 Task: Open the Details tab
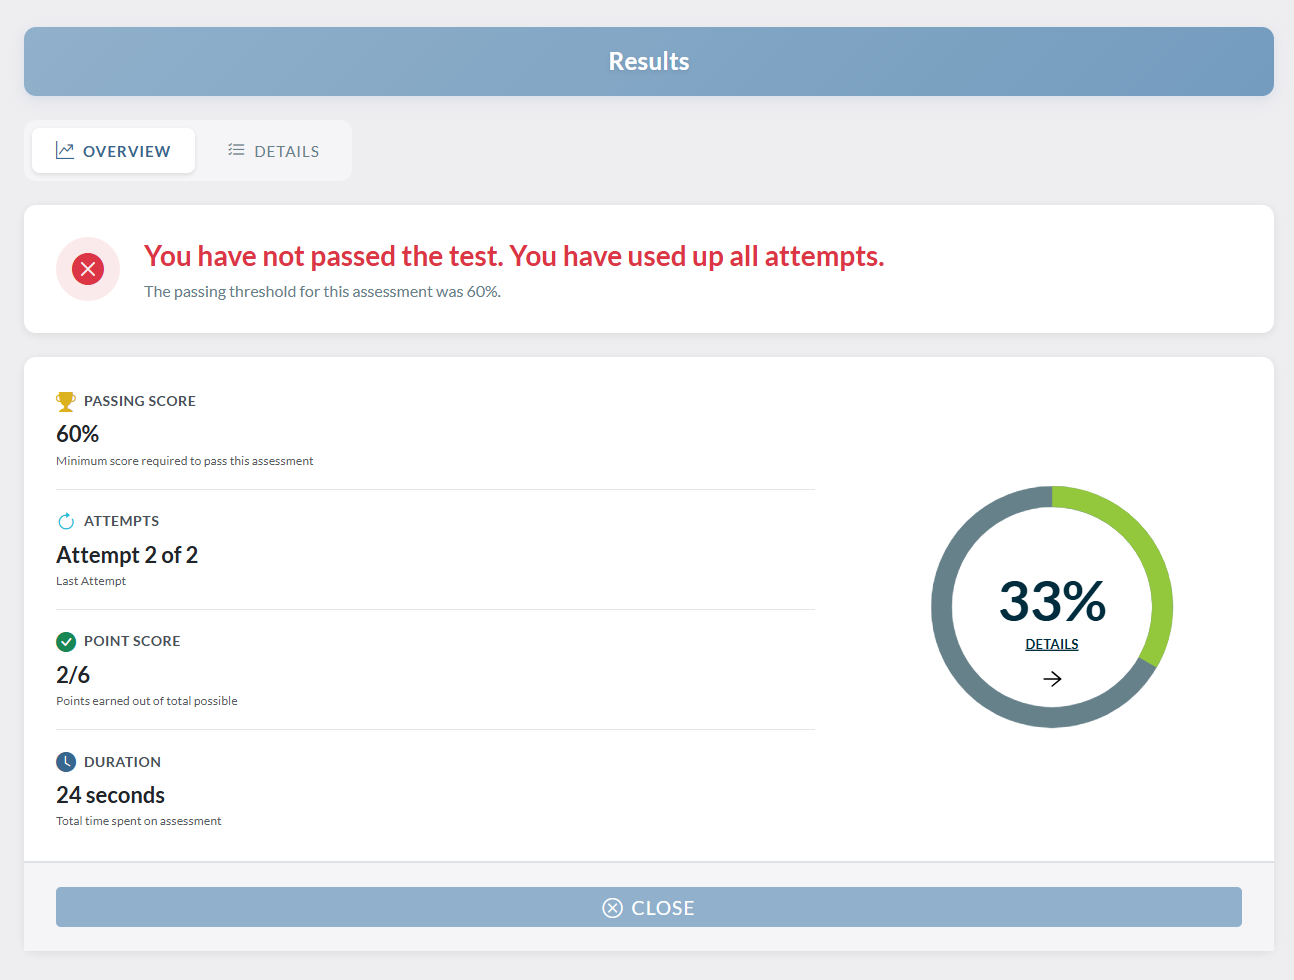click(273, 151)
